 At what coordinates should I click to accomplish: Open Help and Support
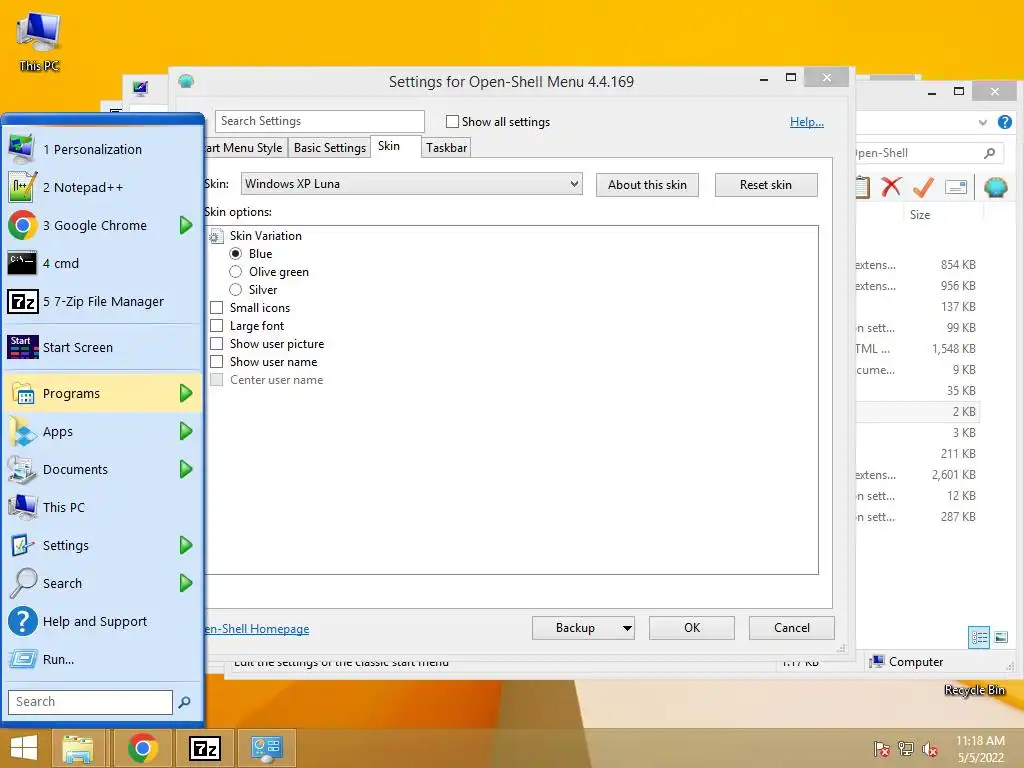103,621
